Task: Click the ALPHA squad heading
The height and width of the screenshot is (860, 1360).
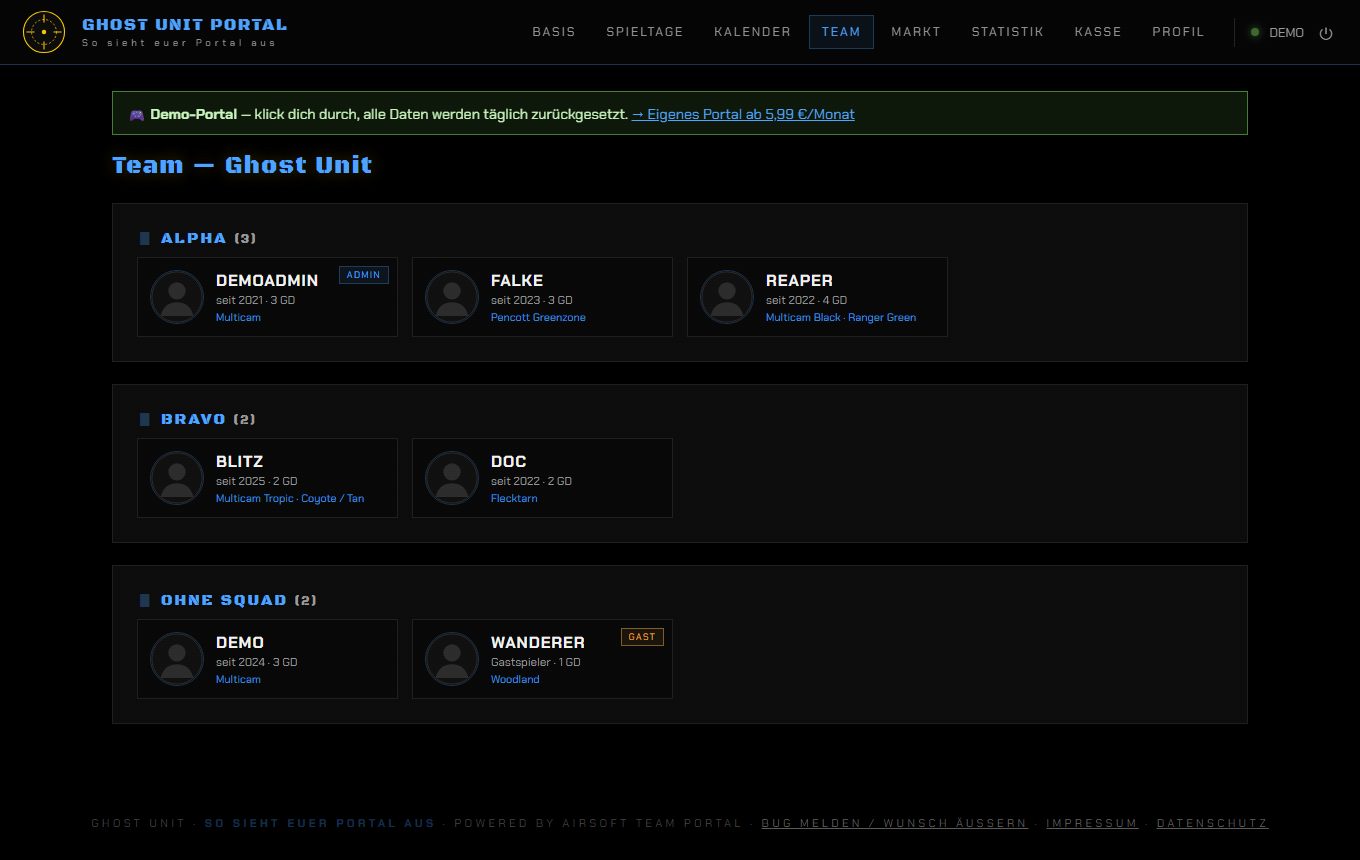Action: (194, 238)
